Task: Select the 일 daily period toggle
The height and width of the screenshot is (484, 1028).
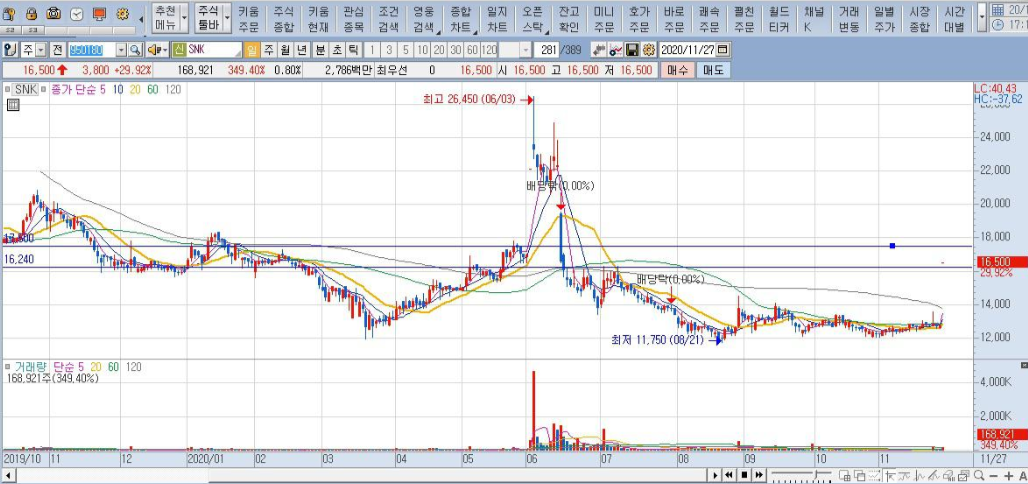Action: click(252, 50)
